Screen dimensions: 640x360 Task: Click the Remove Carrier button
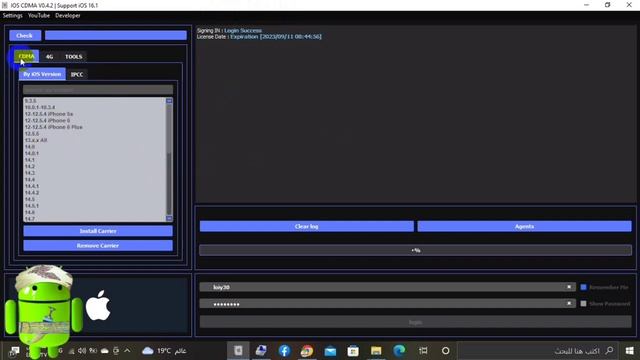98,246
